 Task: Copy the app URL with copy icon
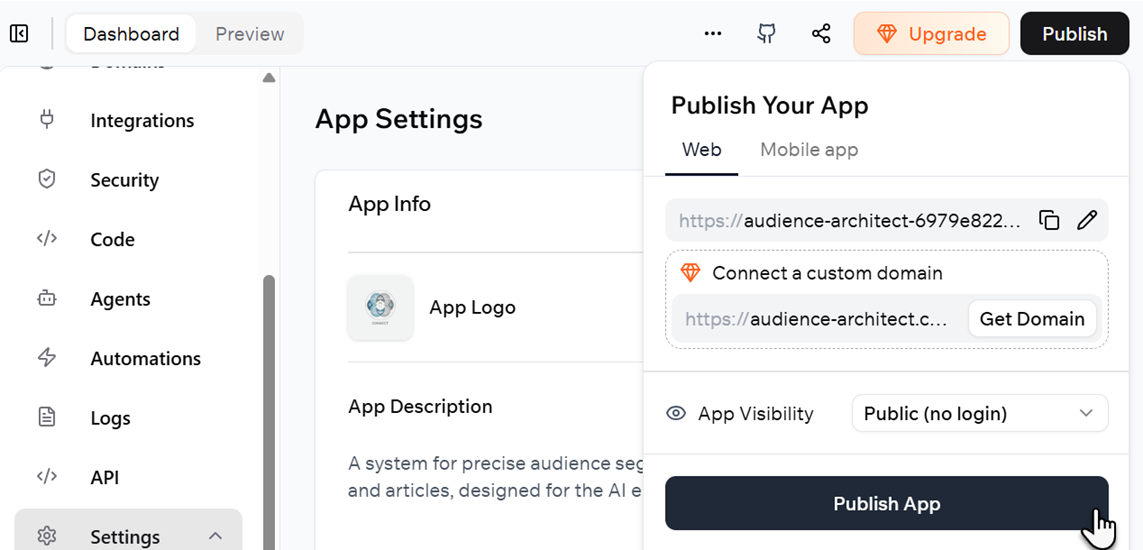(1049, 221)
